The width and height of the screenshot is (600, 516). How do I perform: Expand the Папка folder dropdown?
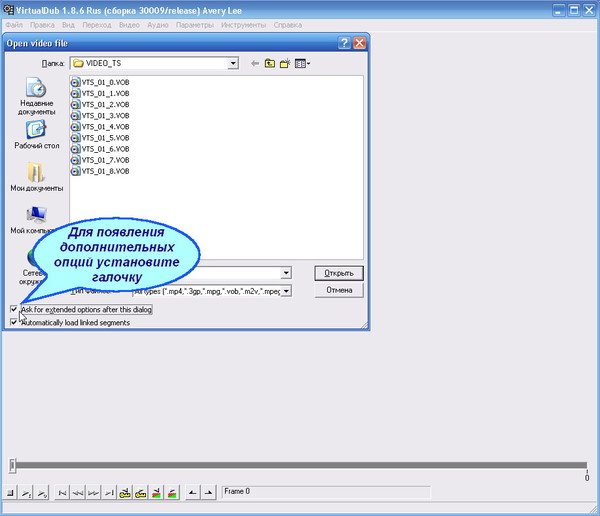233,63
